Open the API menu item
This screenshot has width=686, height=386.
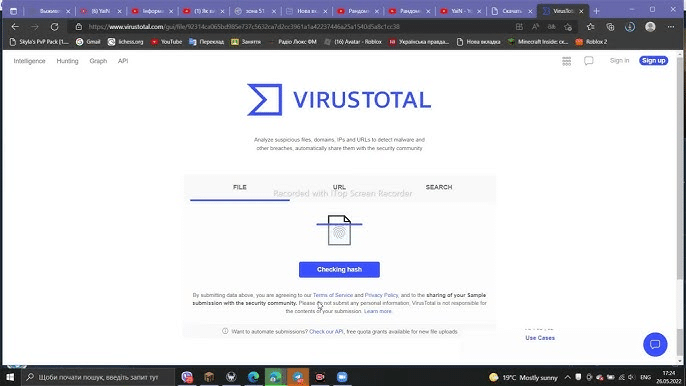coord(123,61)
